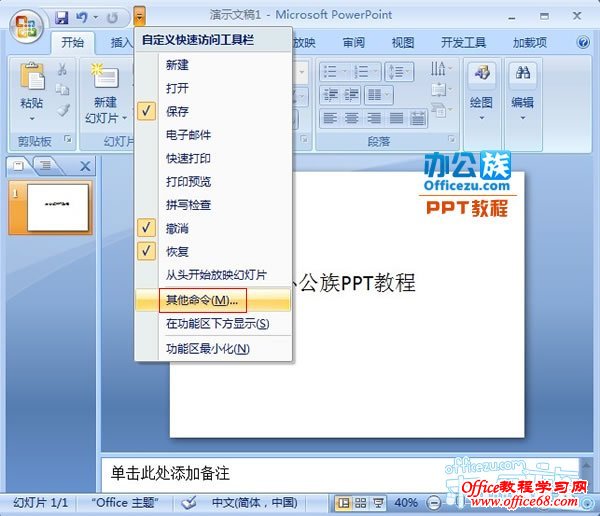
Task: Apply bullet list formatting
Action: (x=330, y=72)
